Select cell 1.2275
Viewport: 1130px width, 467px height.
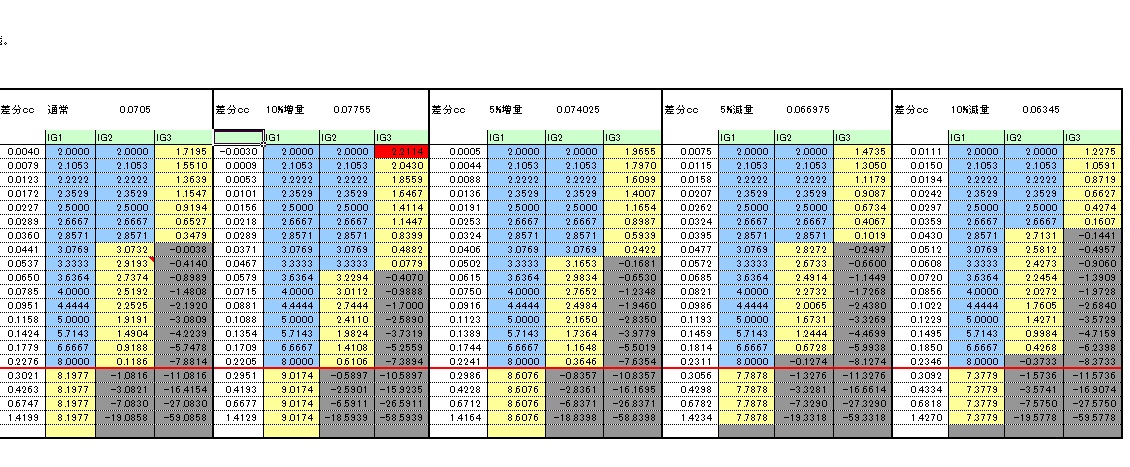point(1093,151)
